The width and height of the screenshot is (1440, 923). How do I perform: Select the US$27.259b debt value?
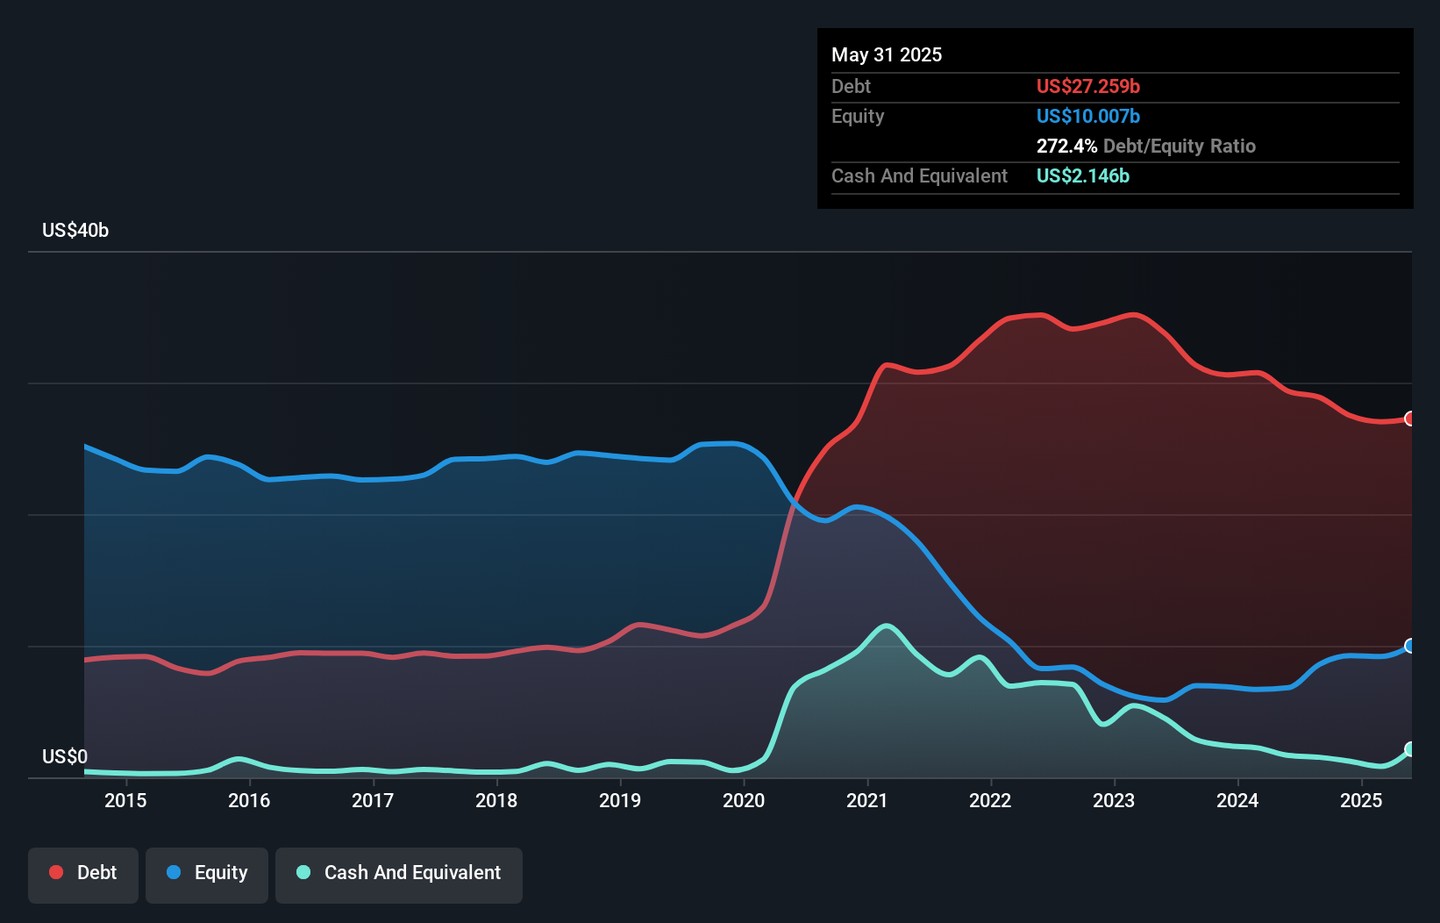point(1087,87)
